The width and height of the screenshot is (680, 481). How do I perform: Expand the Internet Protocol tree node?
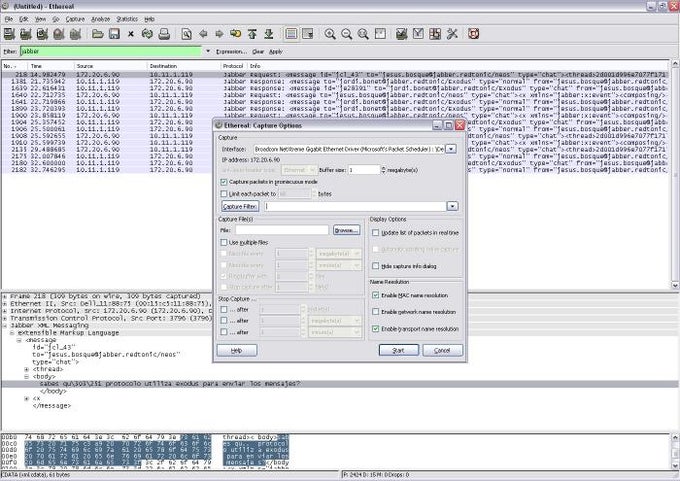click(x=5, y=311)
